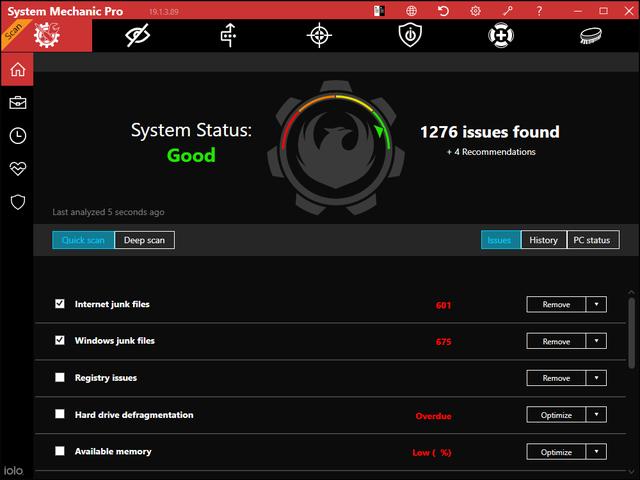Screen dimensions: 640x480
Task: Open the crosshair target tool
Action: click(319, 36)
